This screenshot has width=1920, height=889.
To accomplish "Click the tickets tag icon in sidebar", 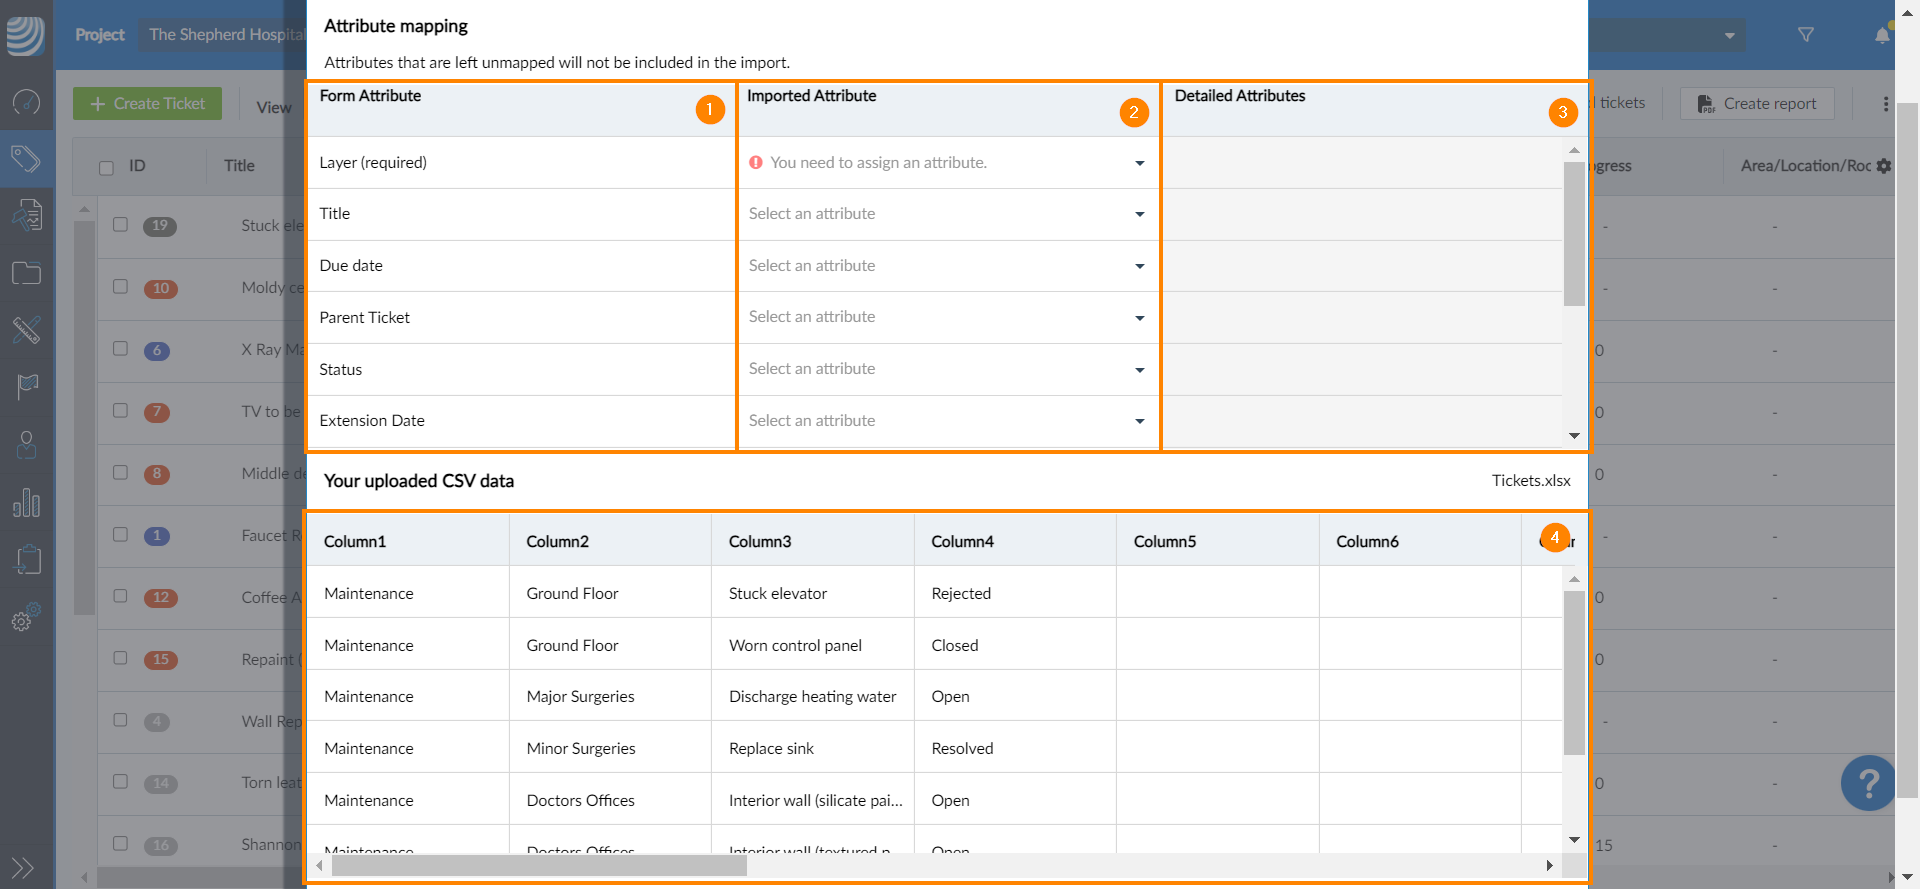I will [x=26, y=158].
